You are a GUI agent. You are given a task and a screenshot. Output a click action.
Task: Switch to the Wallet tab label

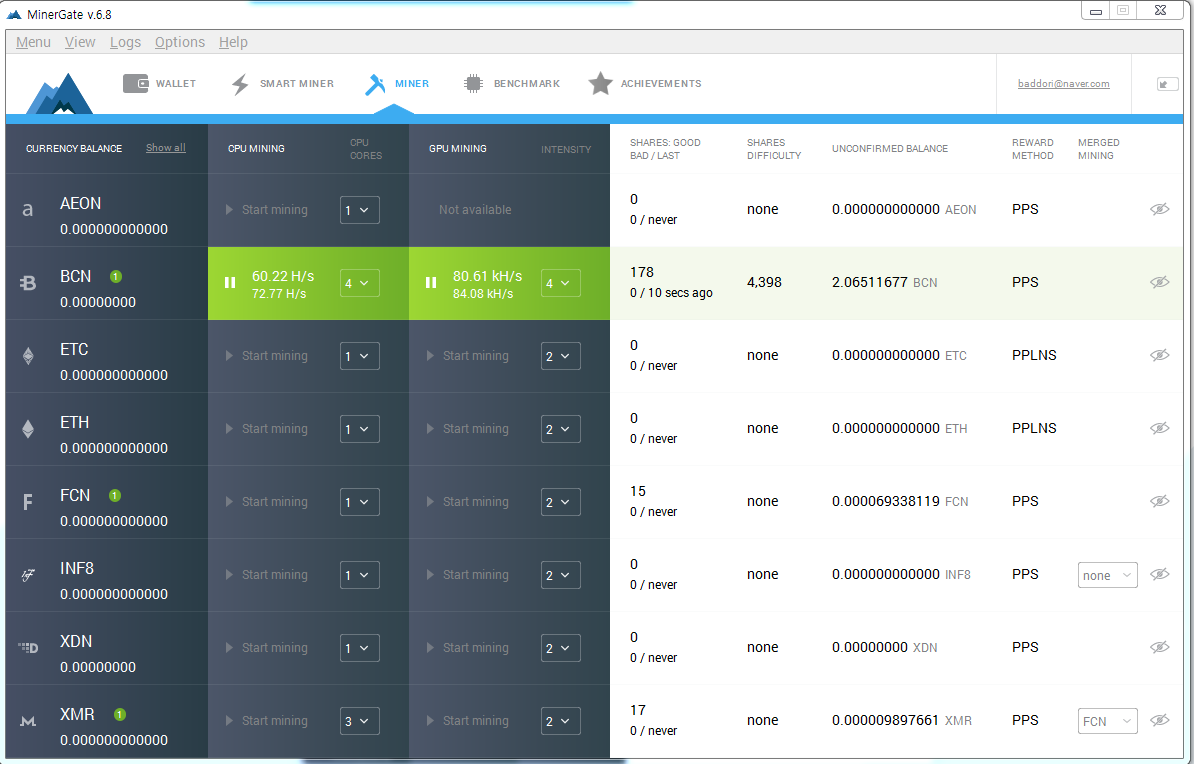(x=176, y=84)
